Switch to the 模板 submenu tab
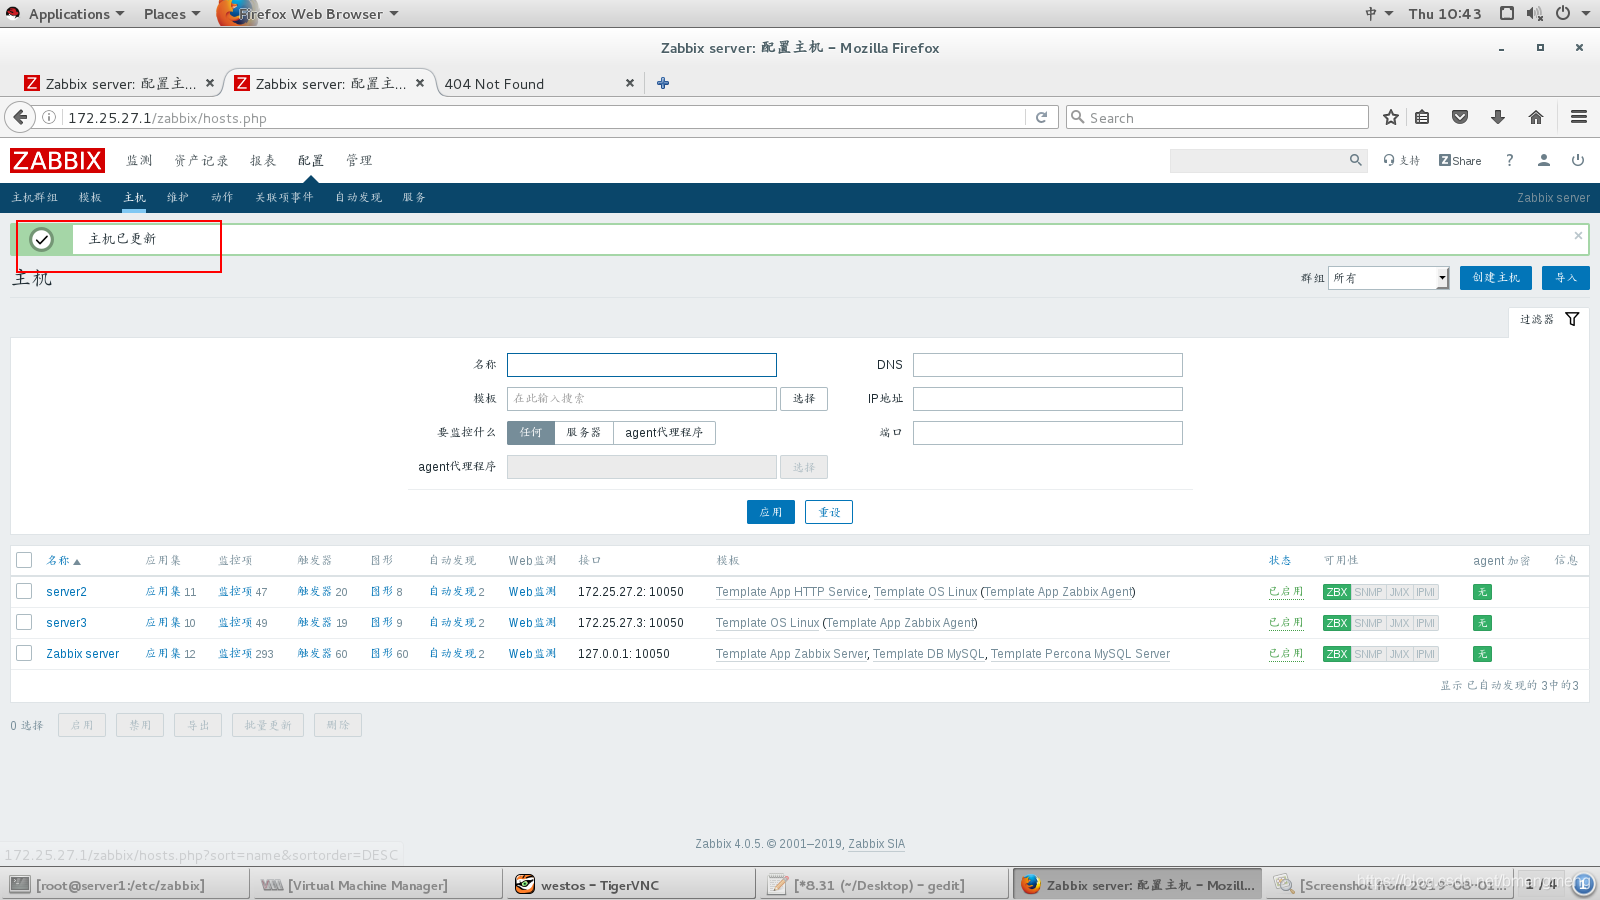 (x=90, y=197)
